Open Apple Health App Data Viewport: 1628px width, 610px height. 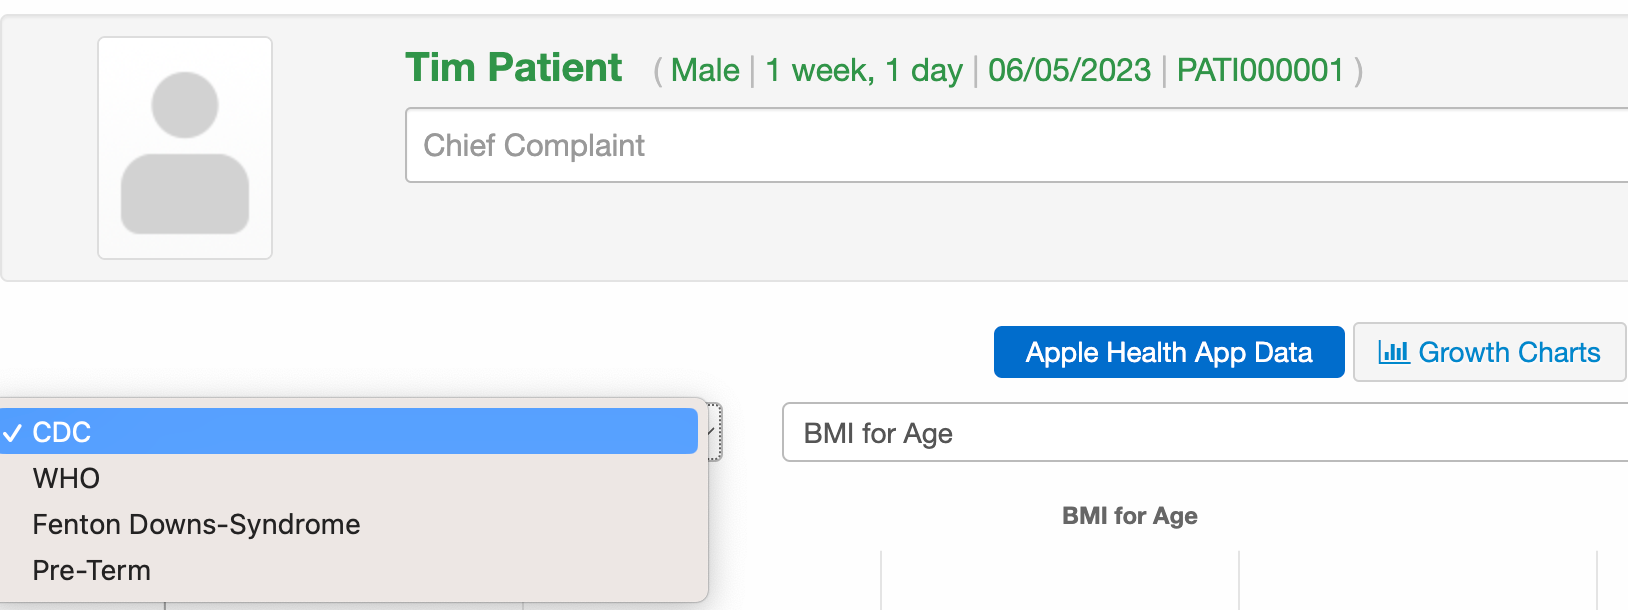click(x=1168, y=352)
